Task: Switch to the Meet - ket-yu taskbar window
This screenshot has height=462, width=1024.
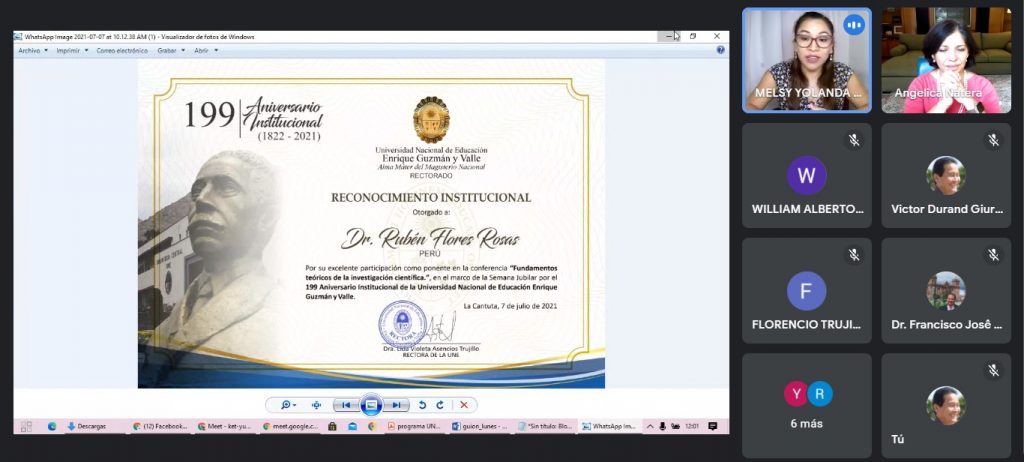Action: [225, 426]
